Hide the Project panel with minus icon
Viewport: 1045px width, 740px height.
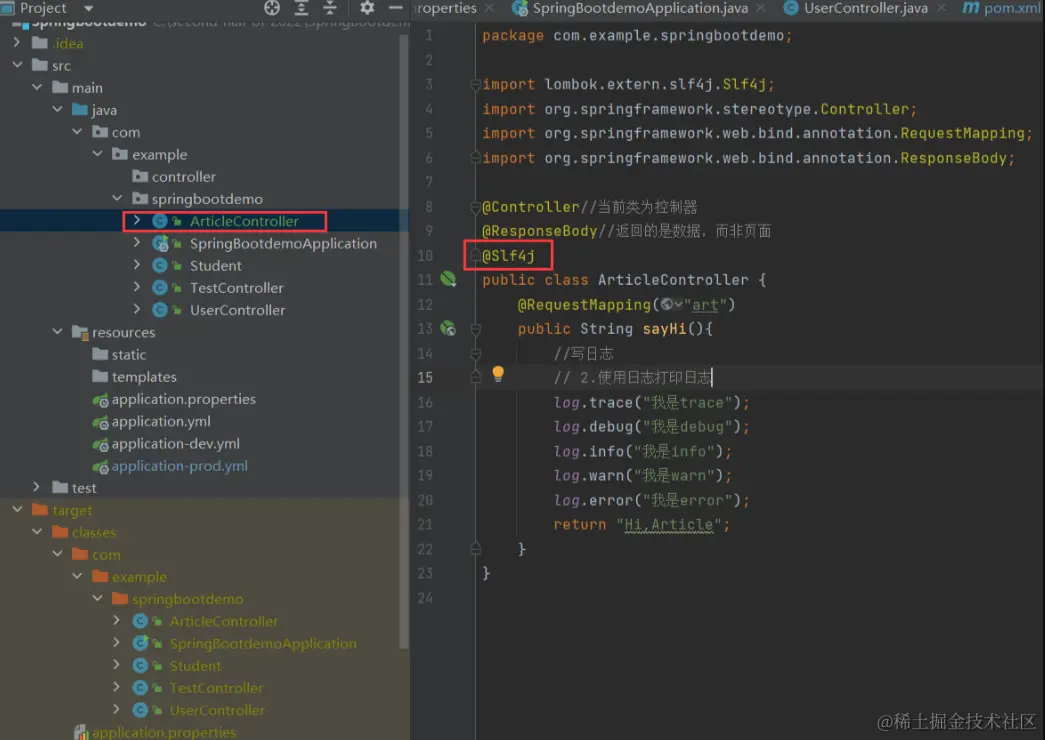[x=395, y=8]
